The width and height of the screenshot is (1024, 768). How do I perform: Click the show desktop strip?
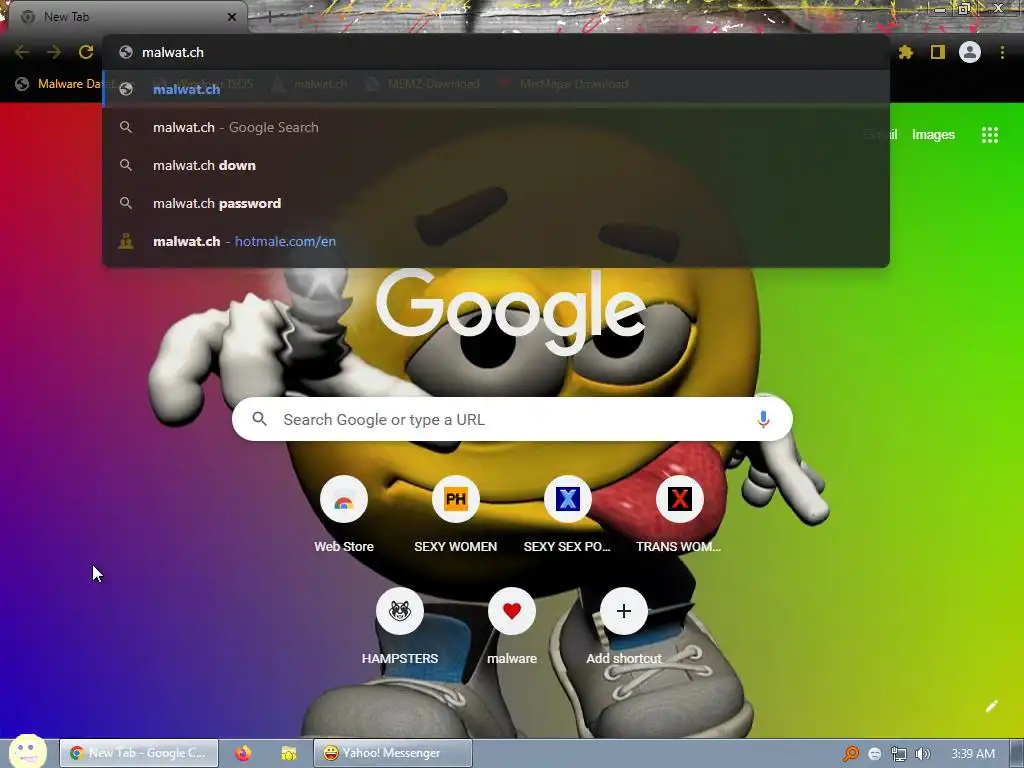[1016, 753]
